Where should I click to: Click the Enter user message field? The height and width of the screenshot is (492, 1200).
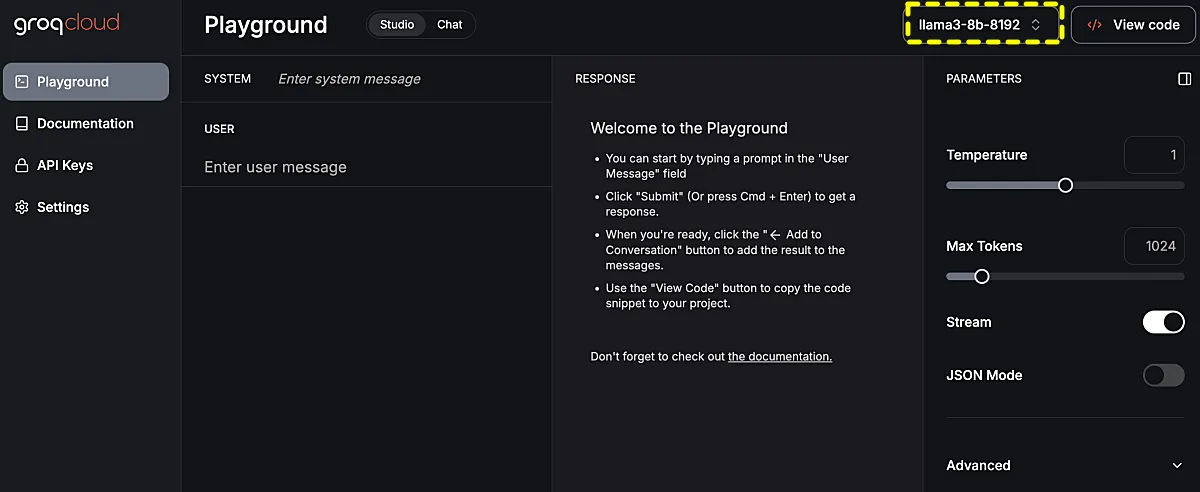366,167
